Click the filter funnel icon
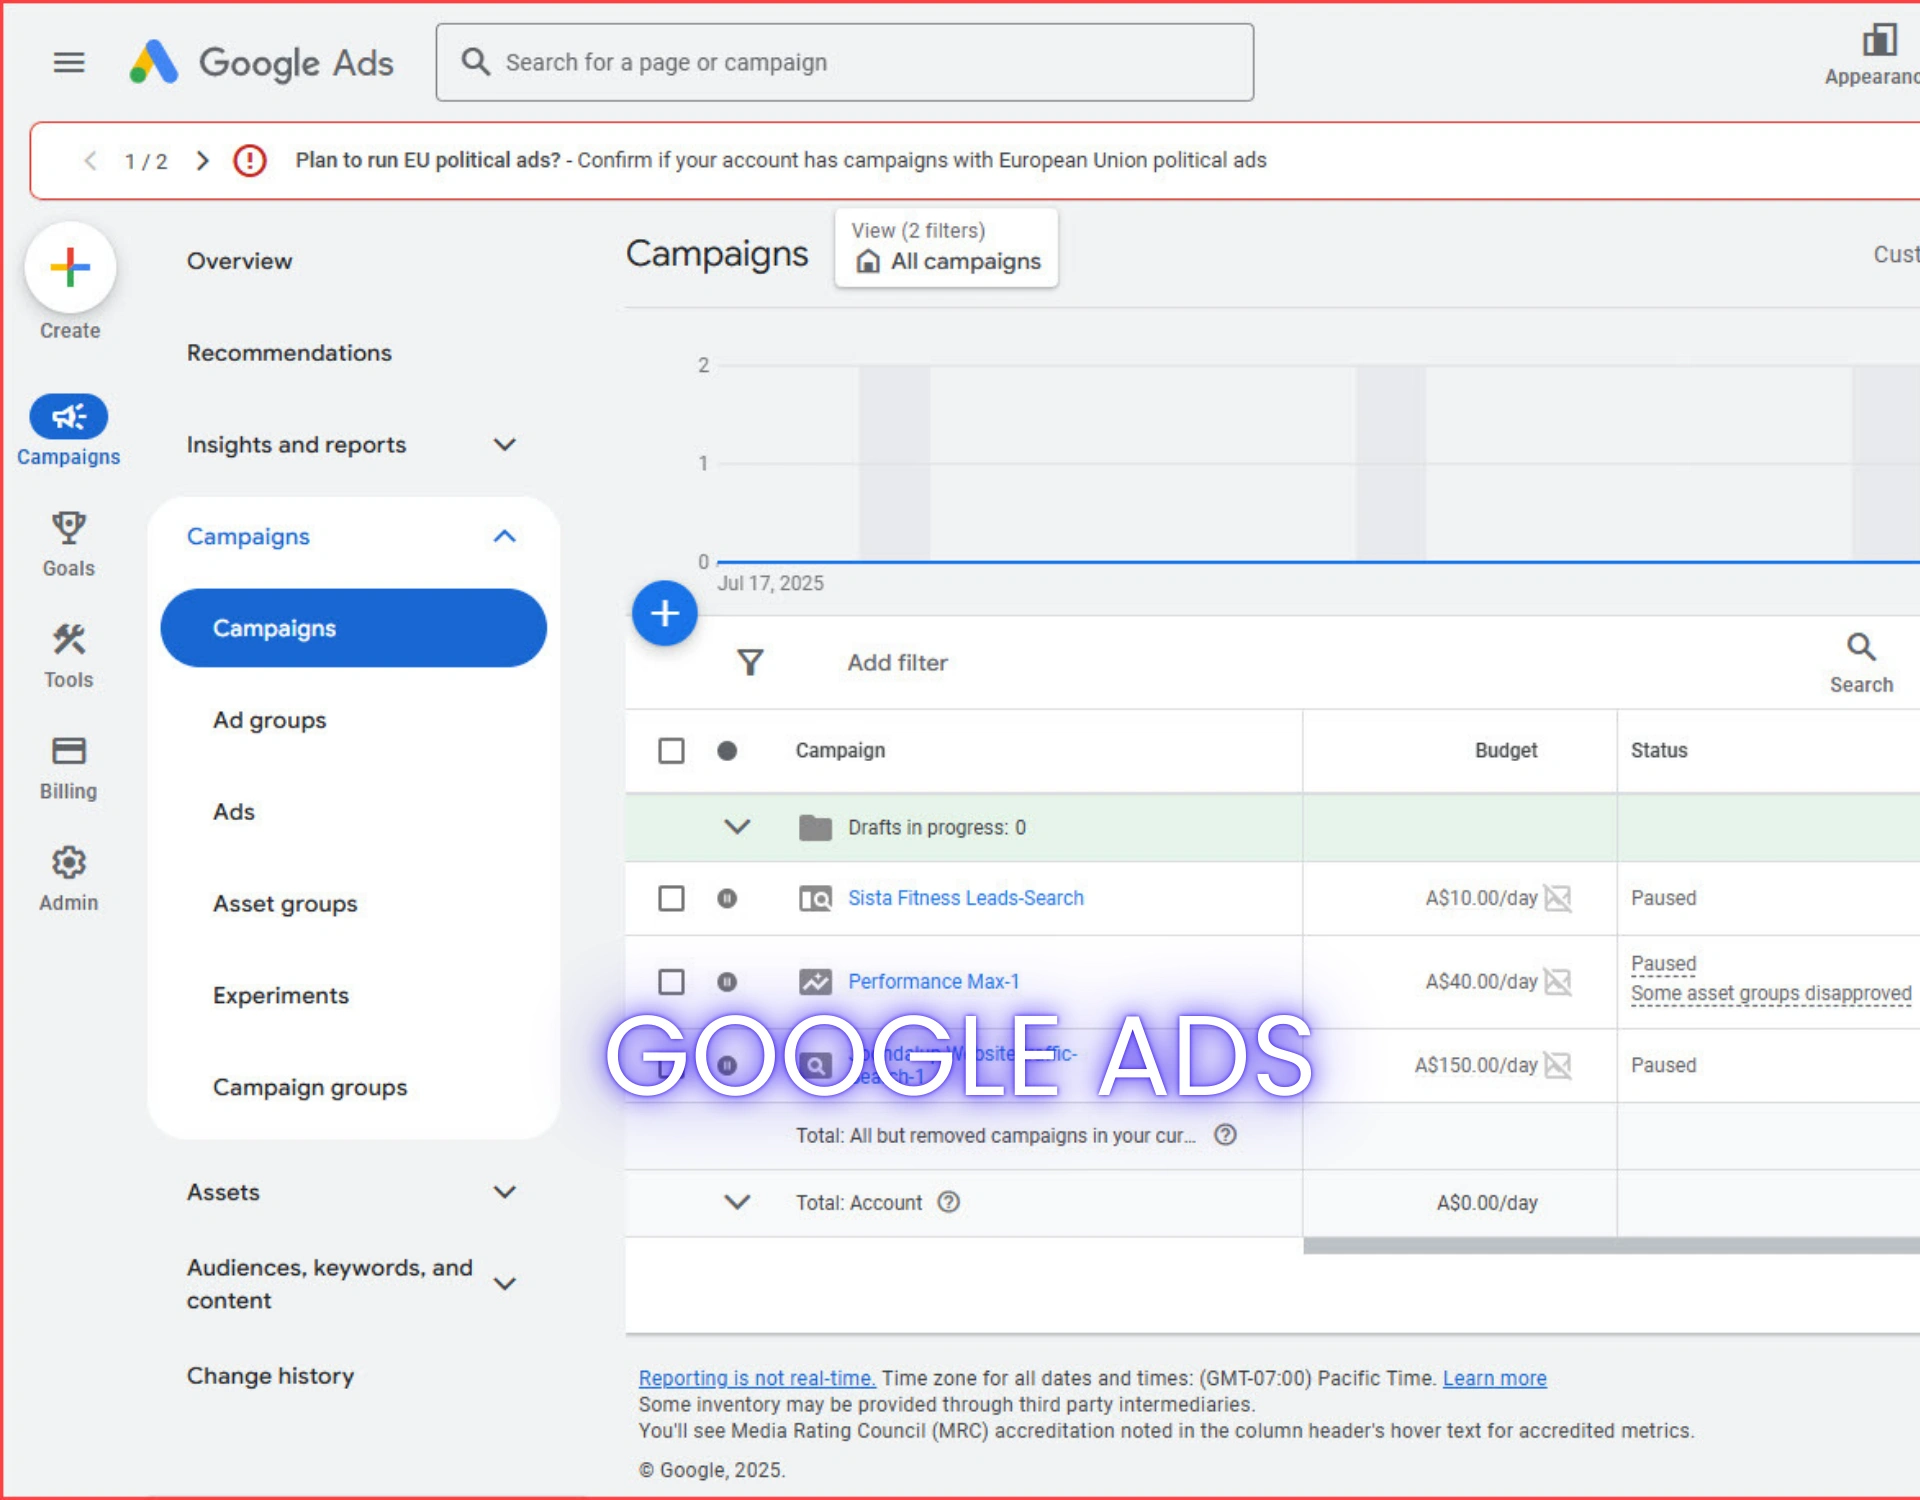 [x=750, y=661]
